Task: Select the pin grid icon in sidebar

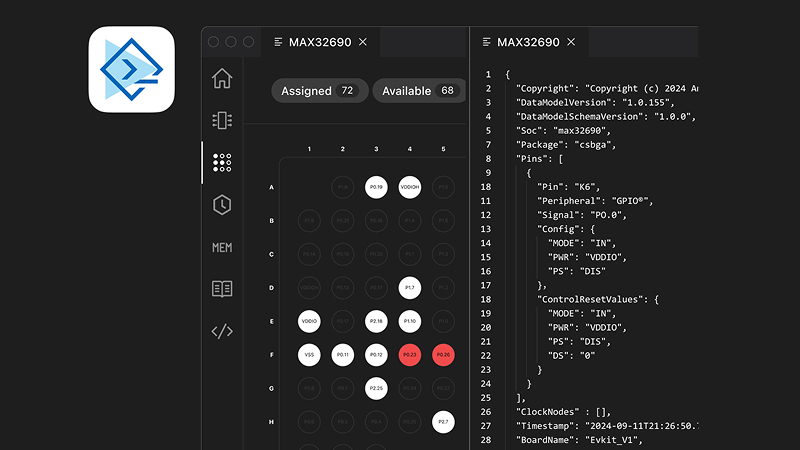Action: point(222,162)
